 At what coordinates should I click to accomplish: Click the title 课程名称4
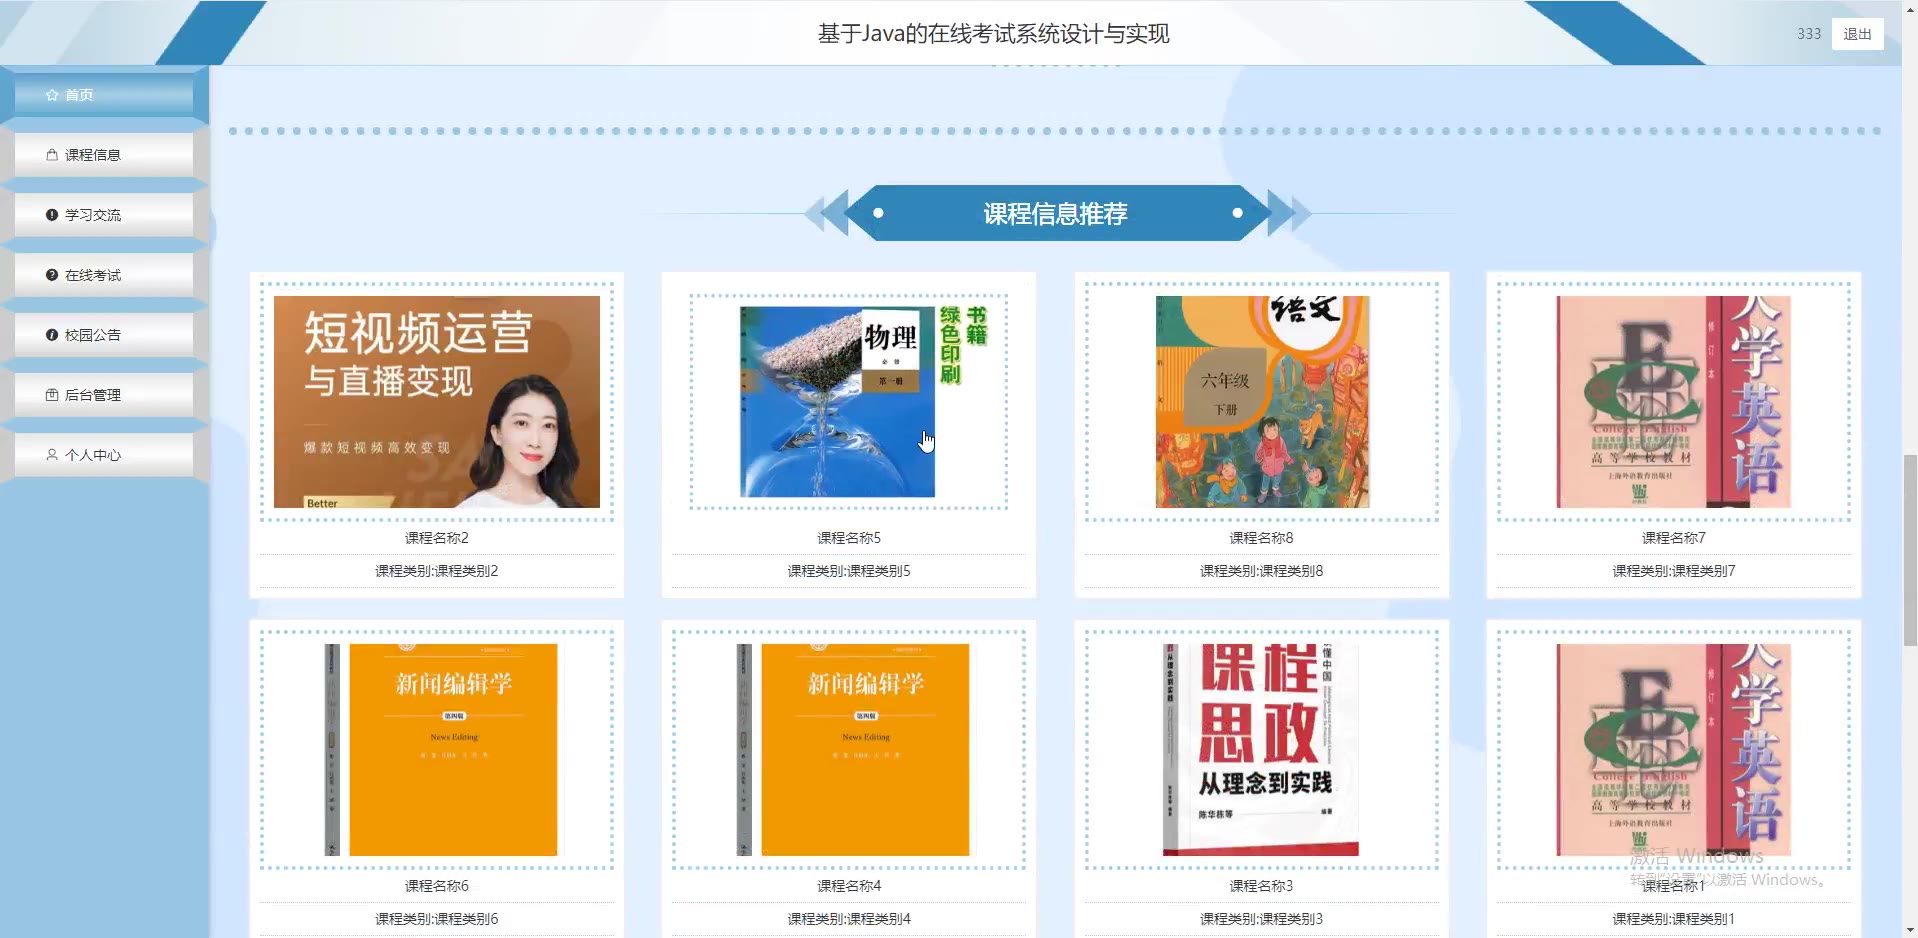pyautogui.click(x=849, y=886)
